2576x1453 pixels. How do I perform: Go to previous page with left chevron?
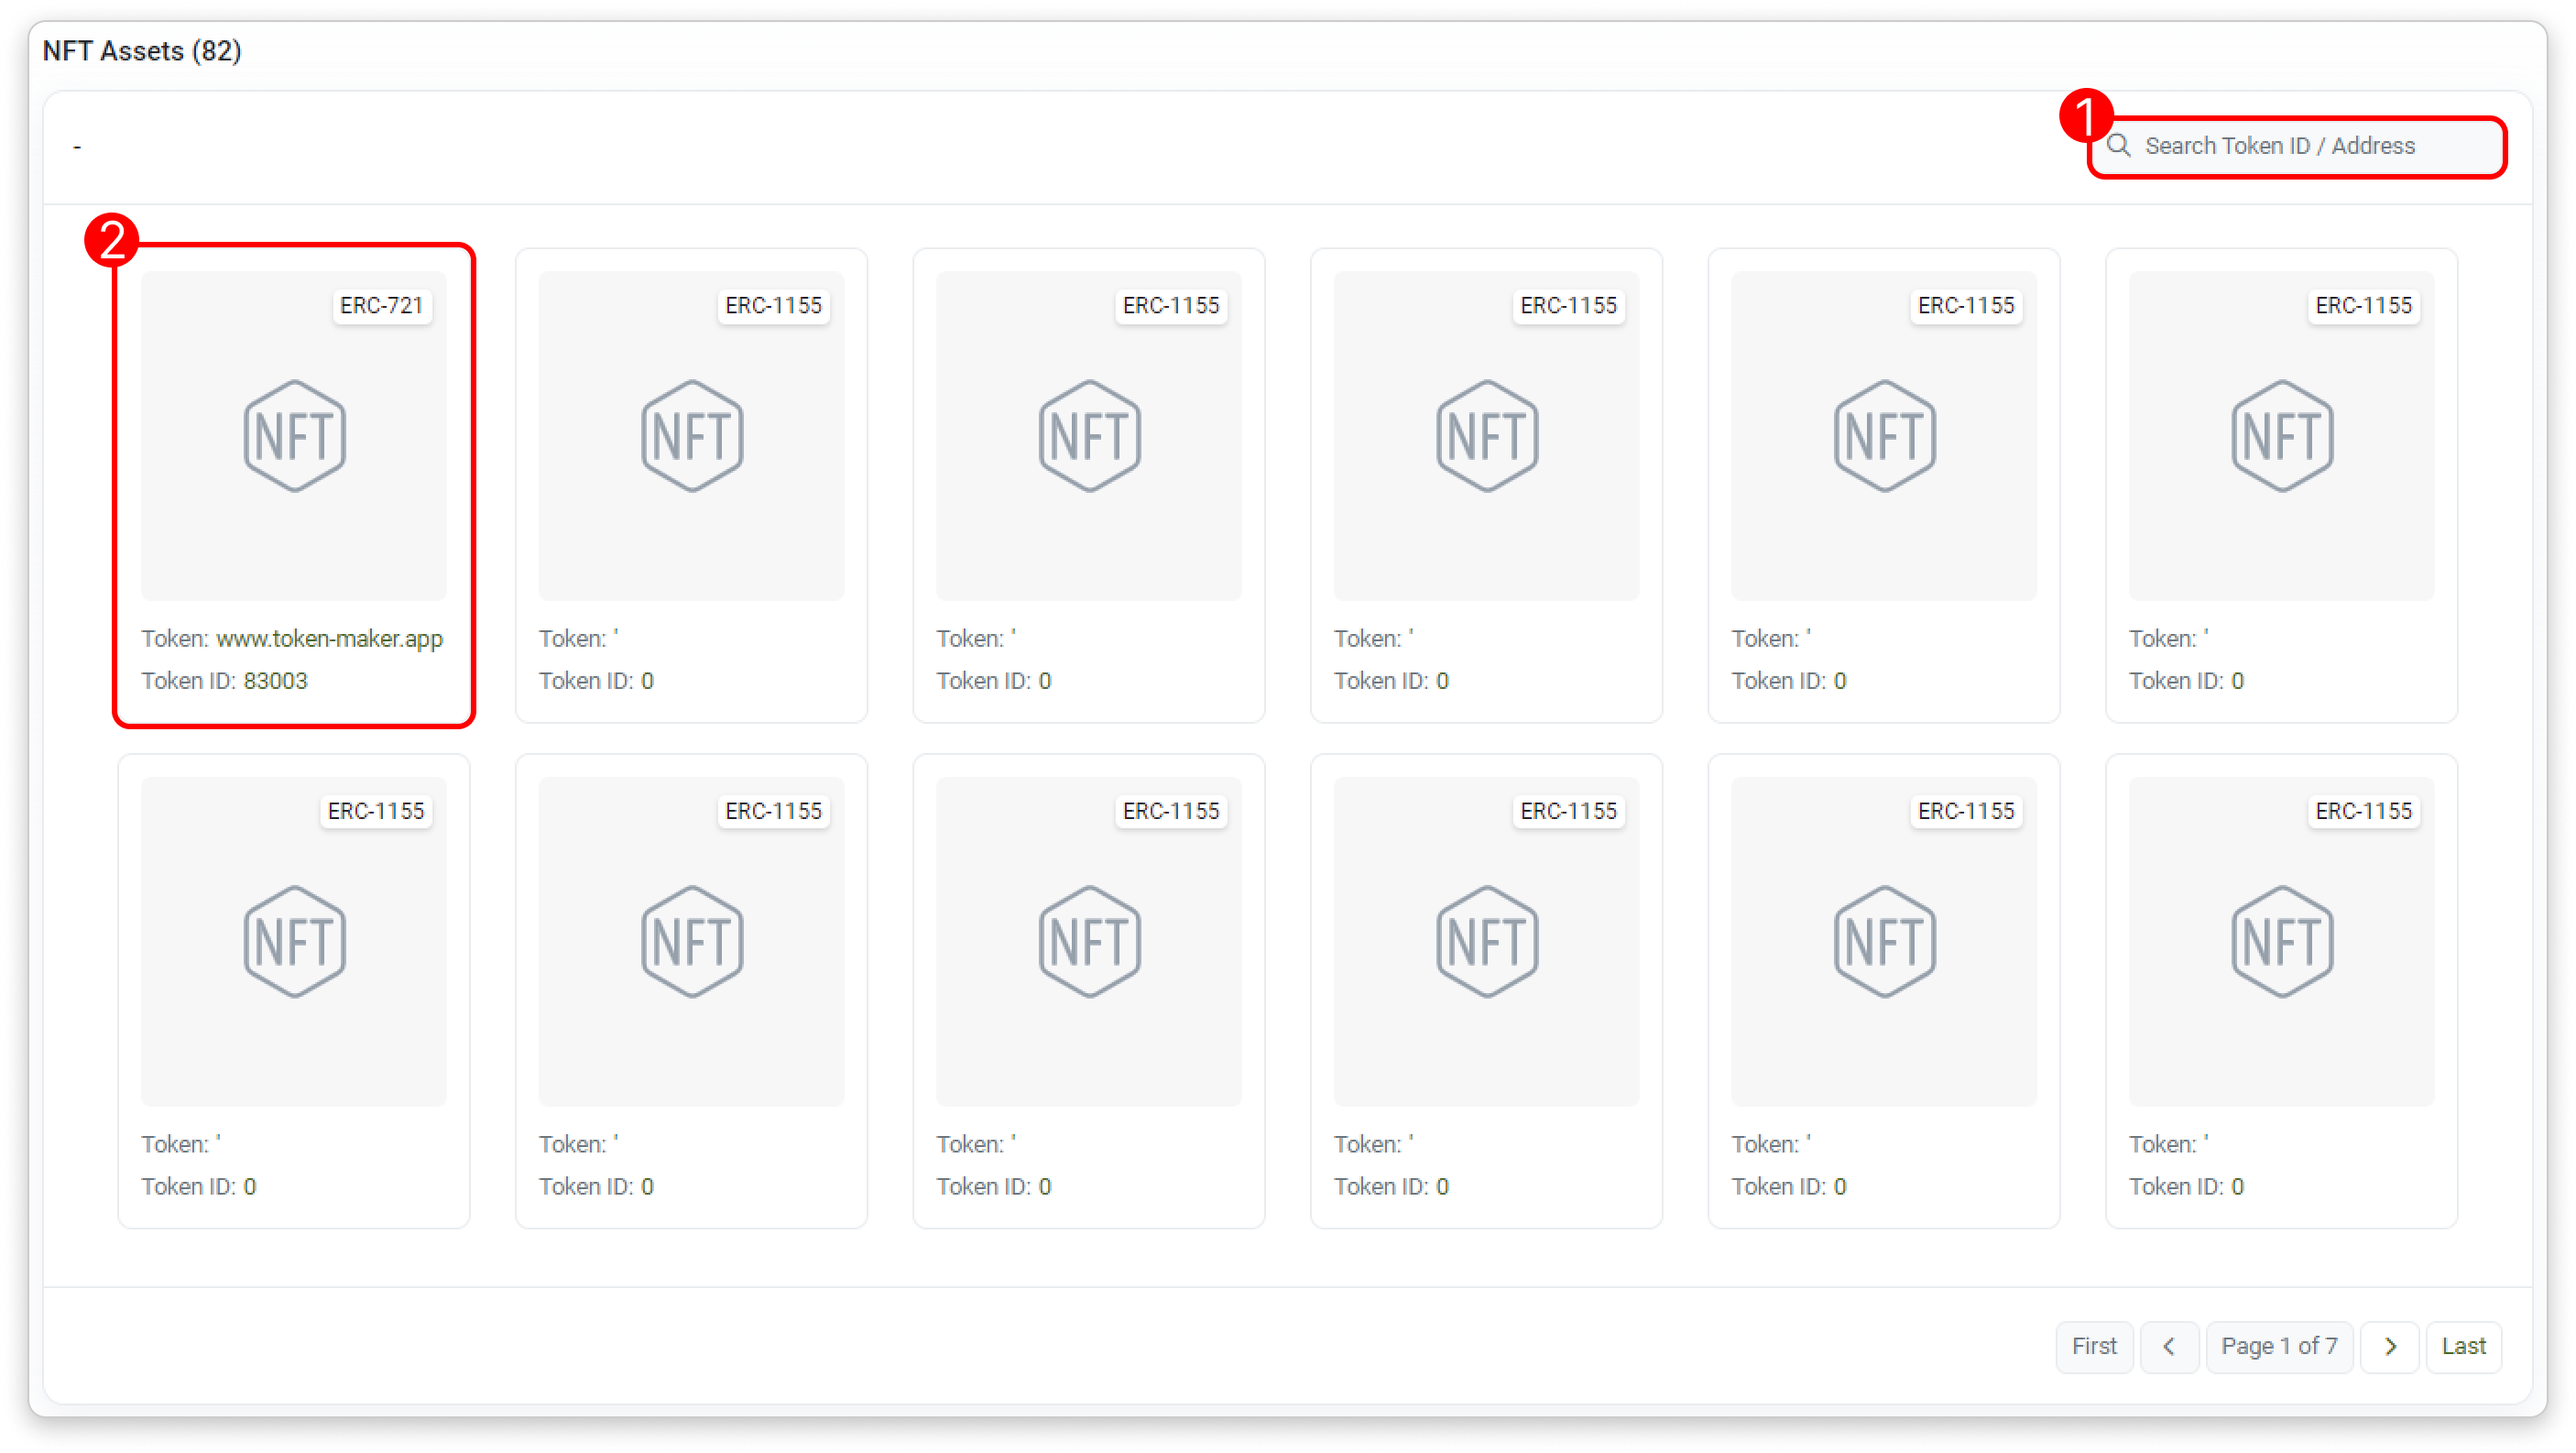point(2169,1347)
